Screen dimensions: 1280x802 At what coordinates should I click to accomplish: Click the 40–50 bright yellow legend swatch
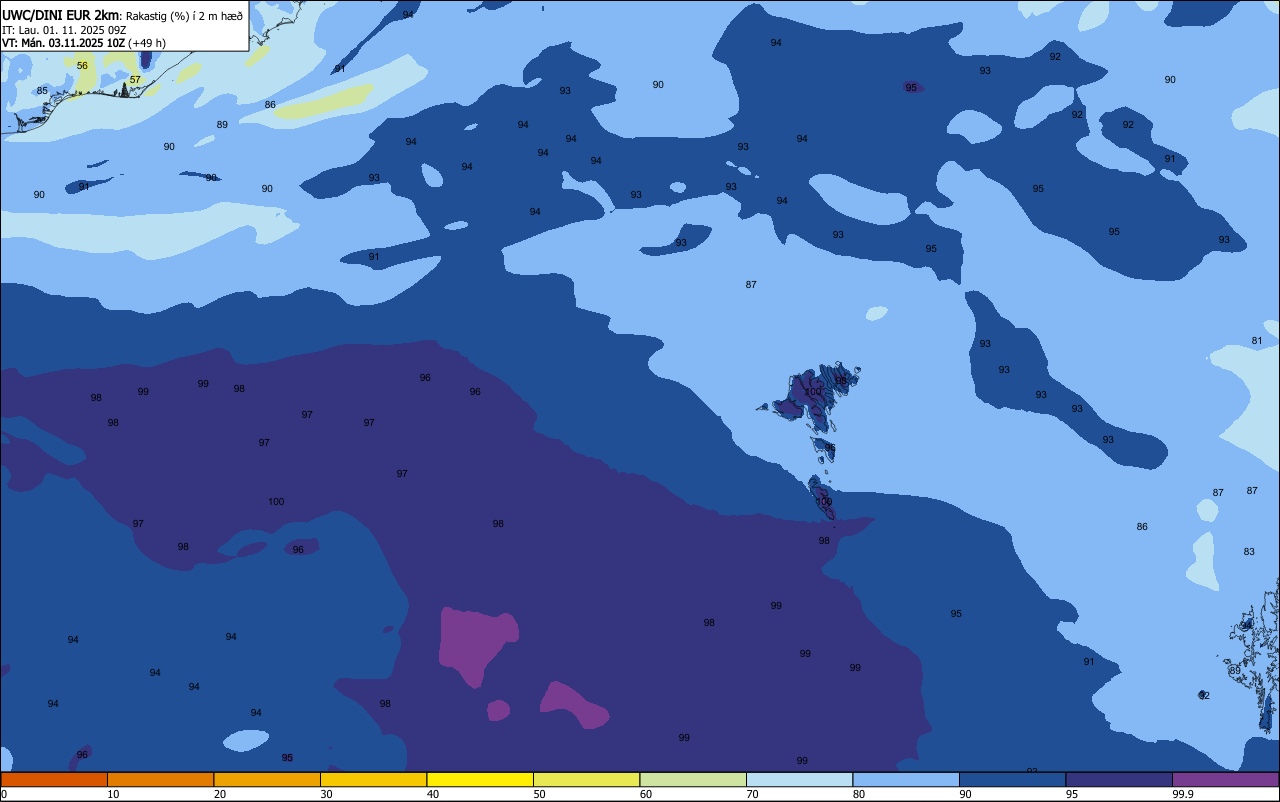[x=480, y=779]
